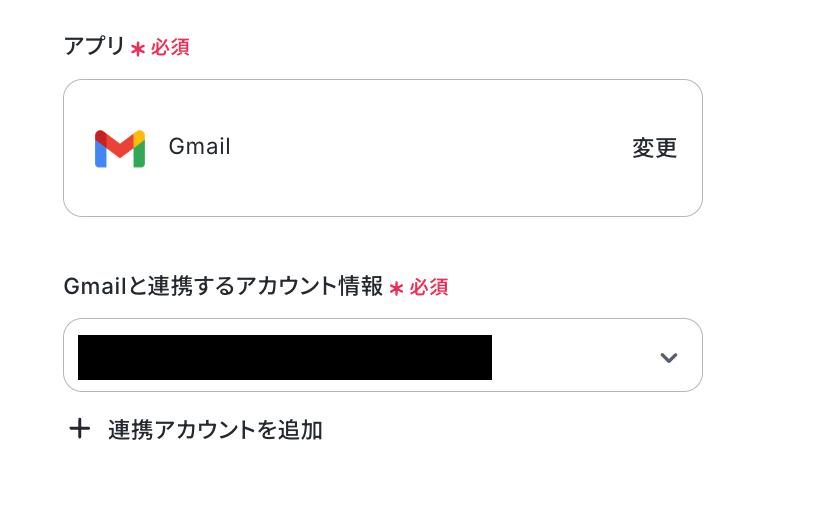
Task: Click the 必須 badge next to アプリ
Action: click(x=170, y=47)
